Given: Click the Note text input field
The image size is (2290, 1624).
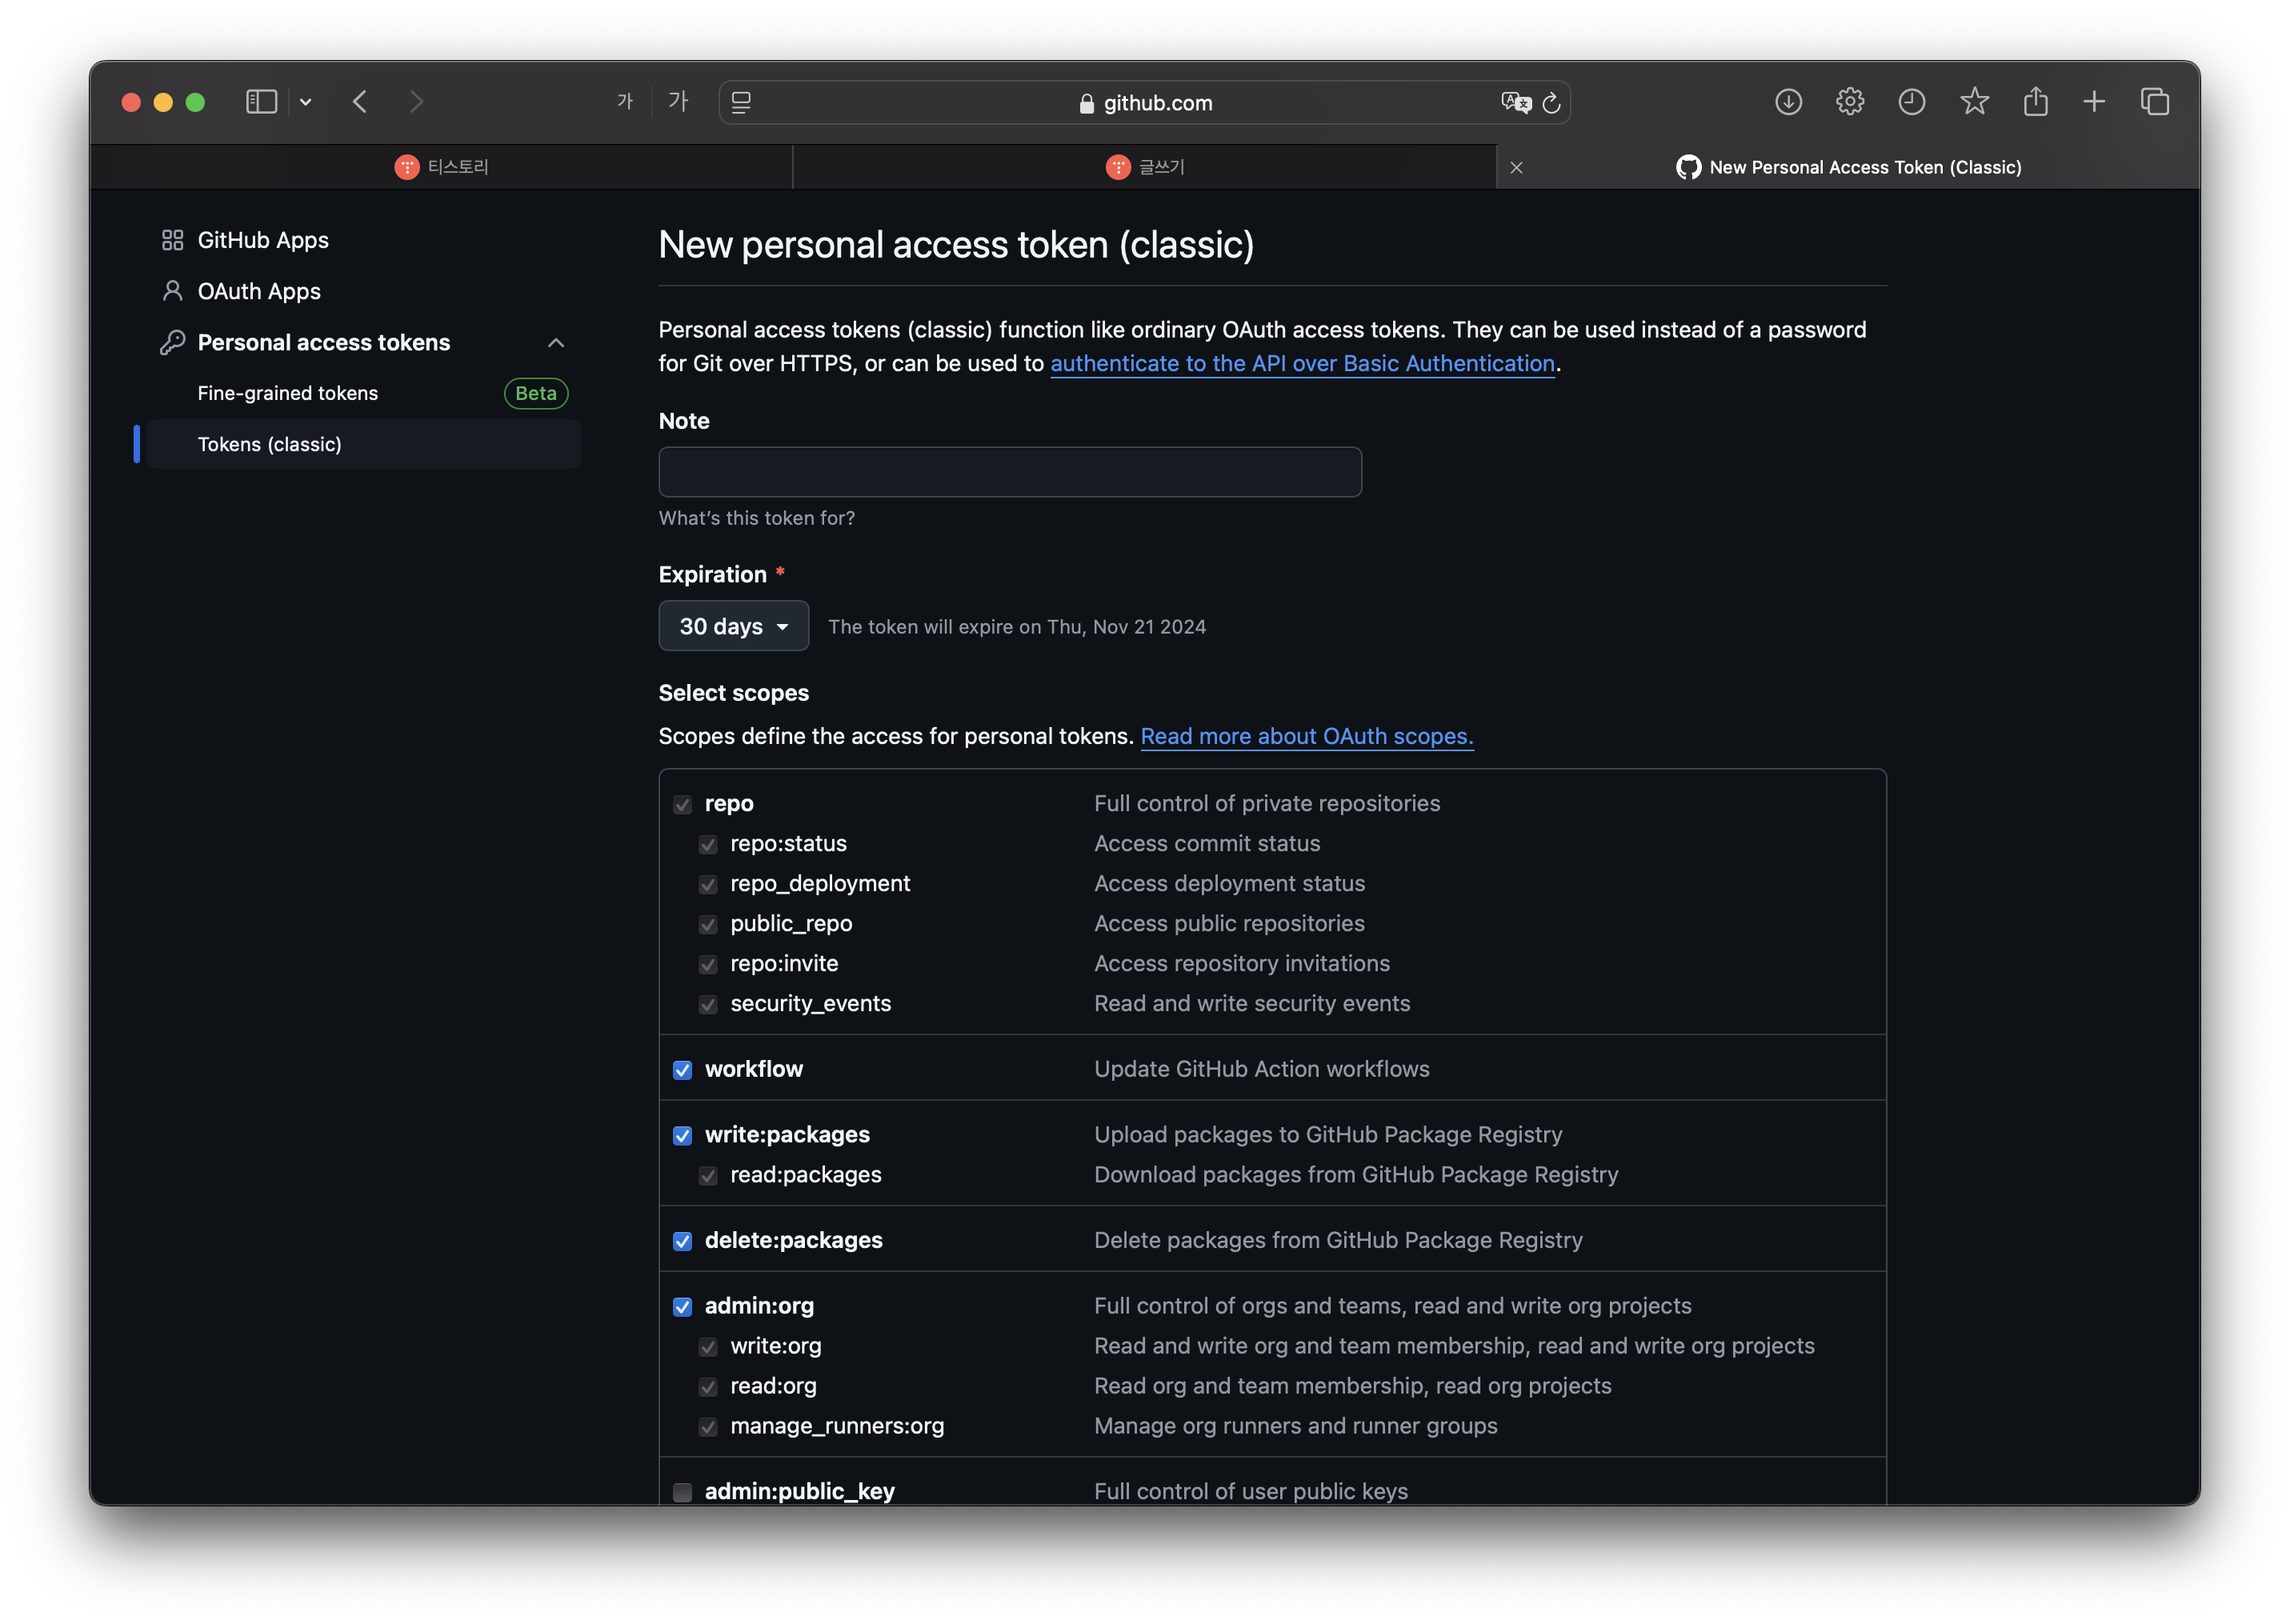Looking at the screenshot, I should (x=1009, y=472).
